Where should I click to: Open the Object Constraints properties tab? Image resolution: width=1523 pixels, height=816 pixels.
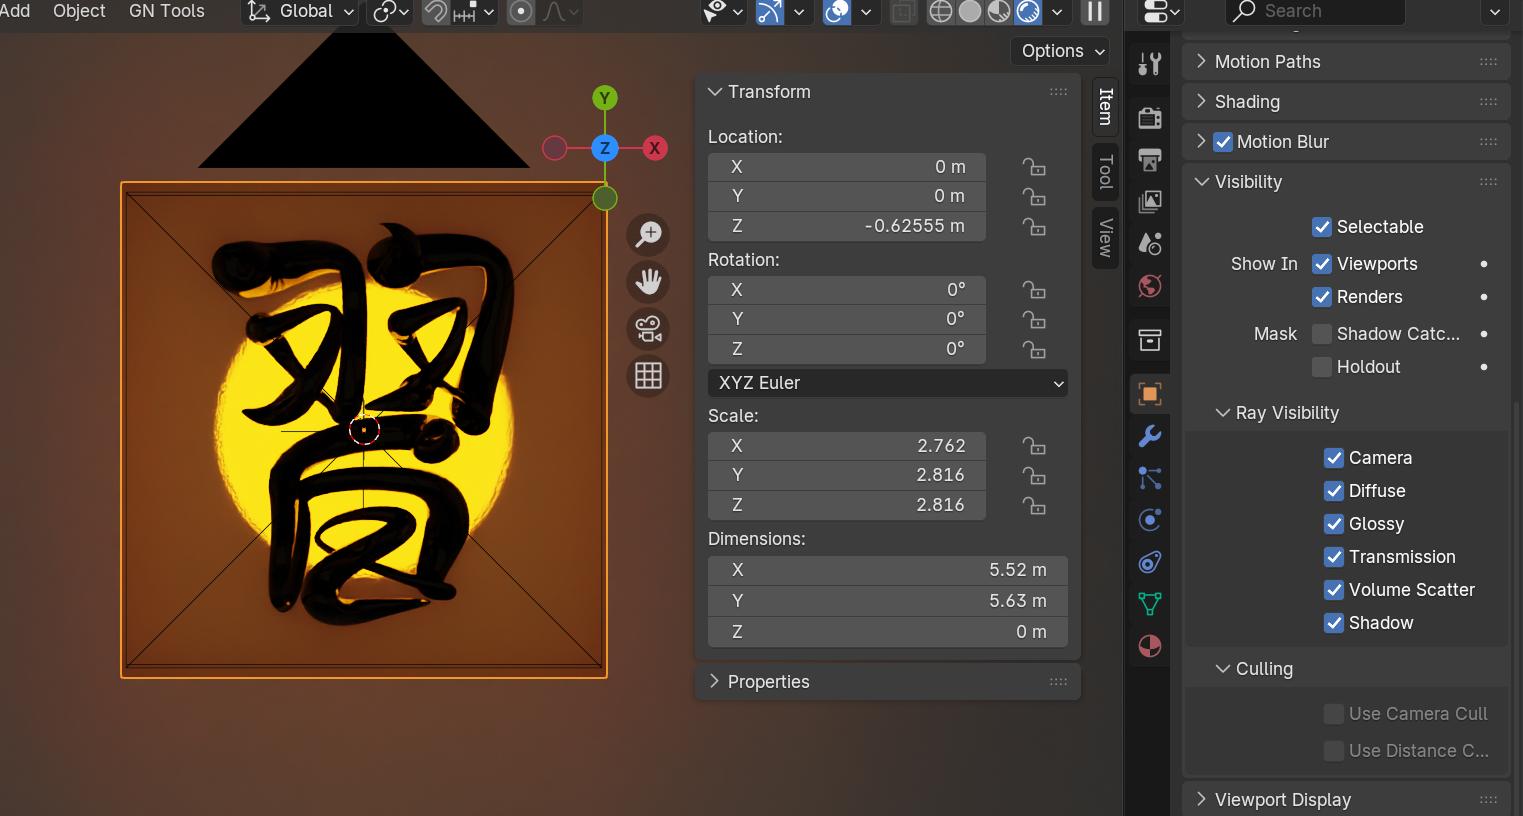[1150, 562]
